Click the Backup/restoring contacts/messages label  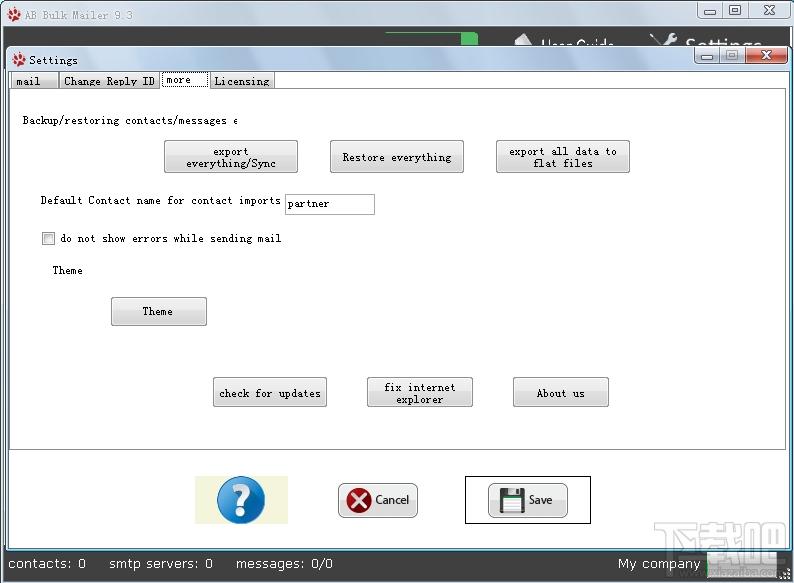[130, 121]
